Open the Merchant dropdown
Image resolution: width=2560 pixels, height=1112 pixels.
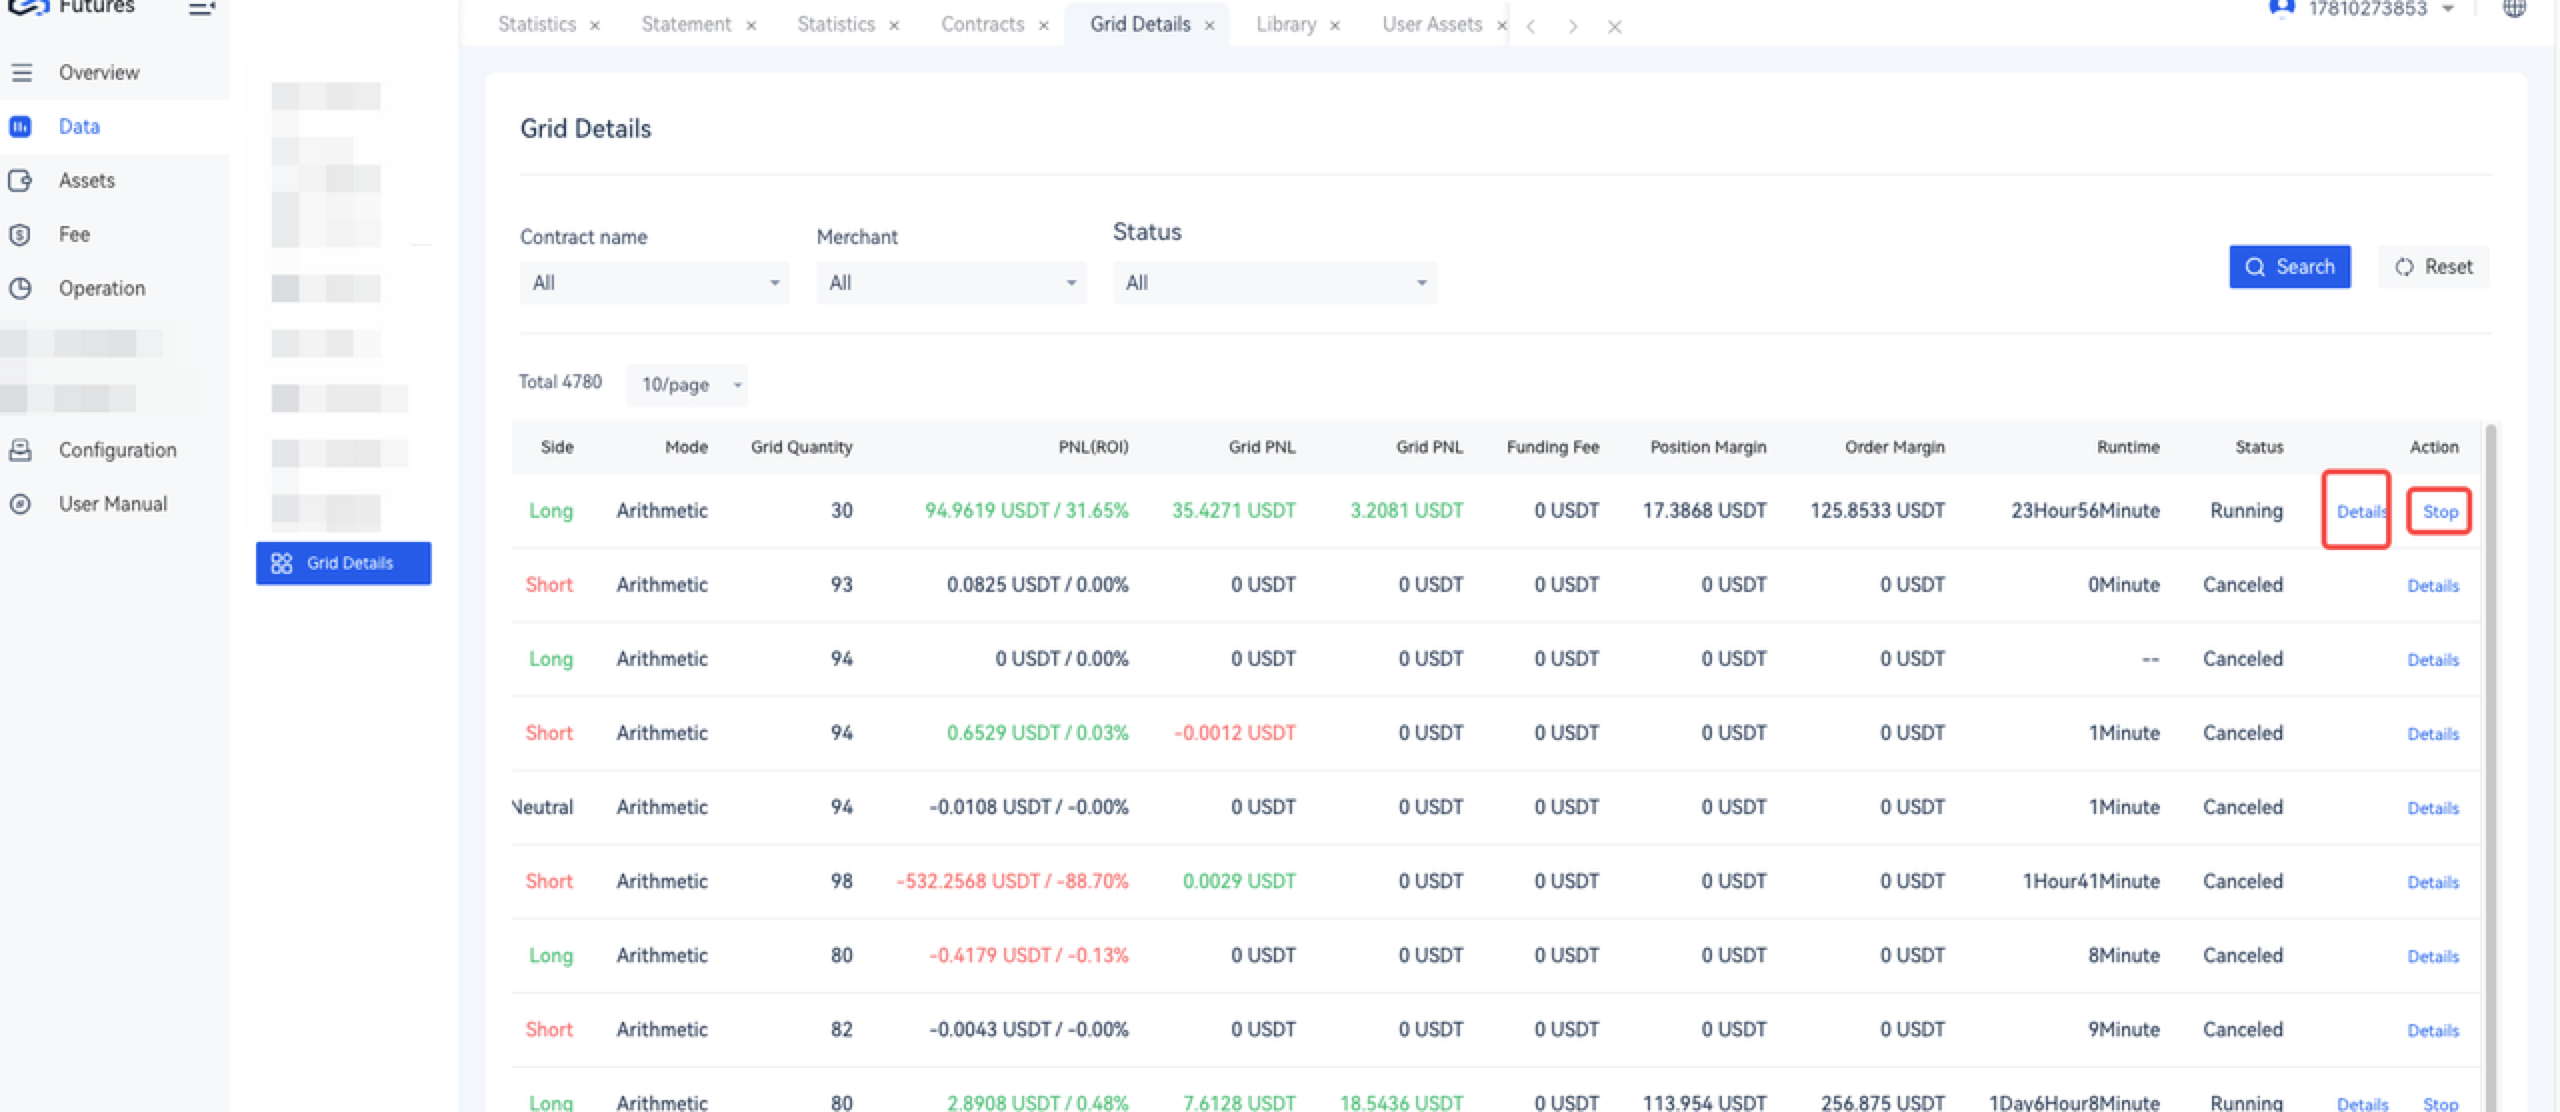pos(951,283)
